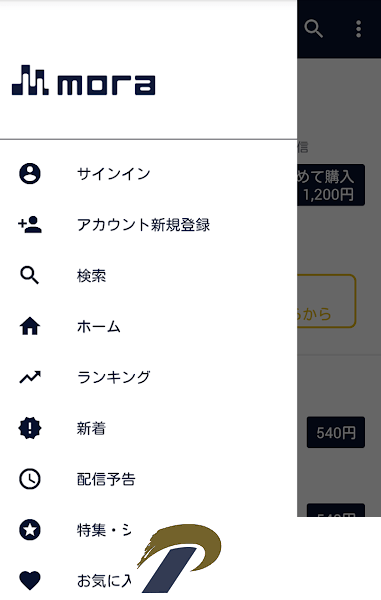
Task: Click the heart favorites icon
Action: (30, 580)
